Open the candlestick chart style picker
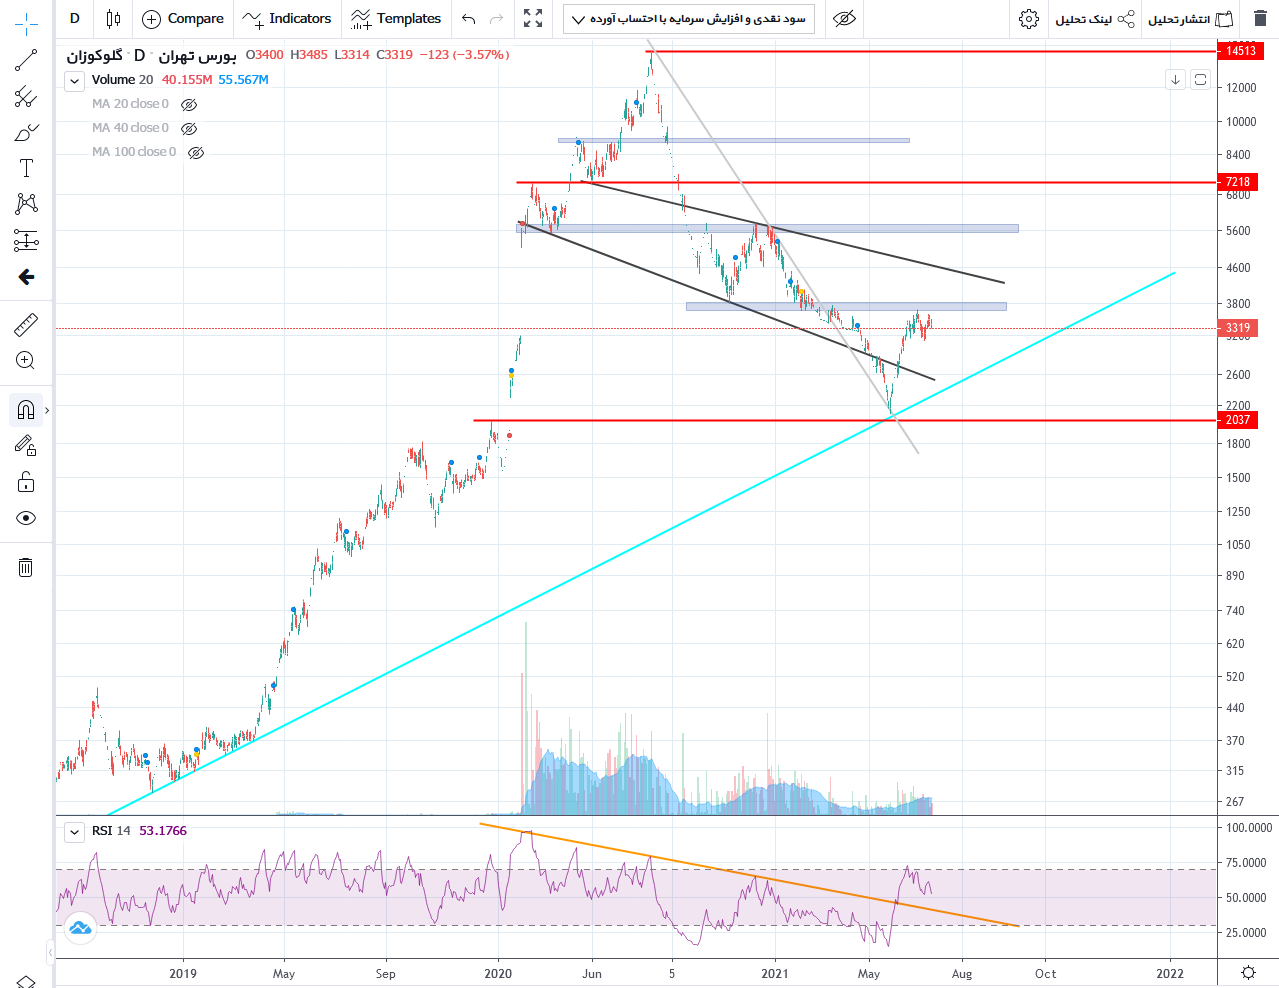 click(113, 19)
